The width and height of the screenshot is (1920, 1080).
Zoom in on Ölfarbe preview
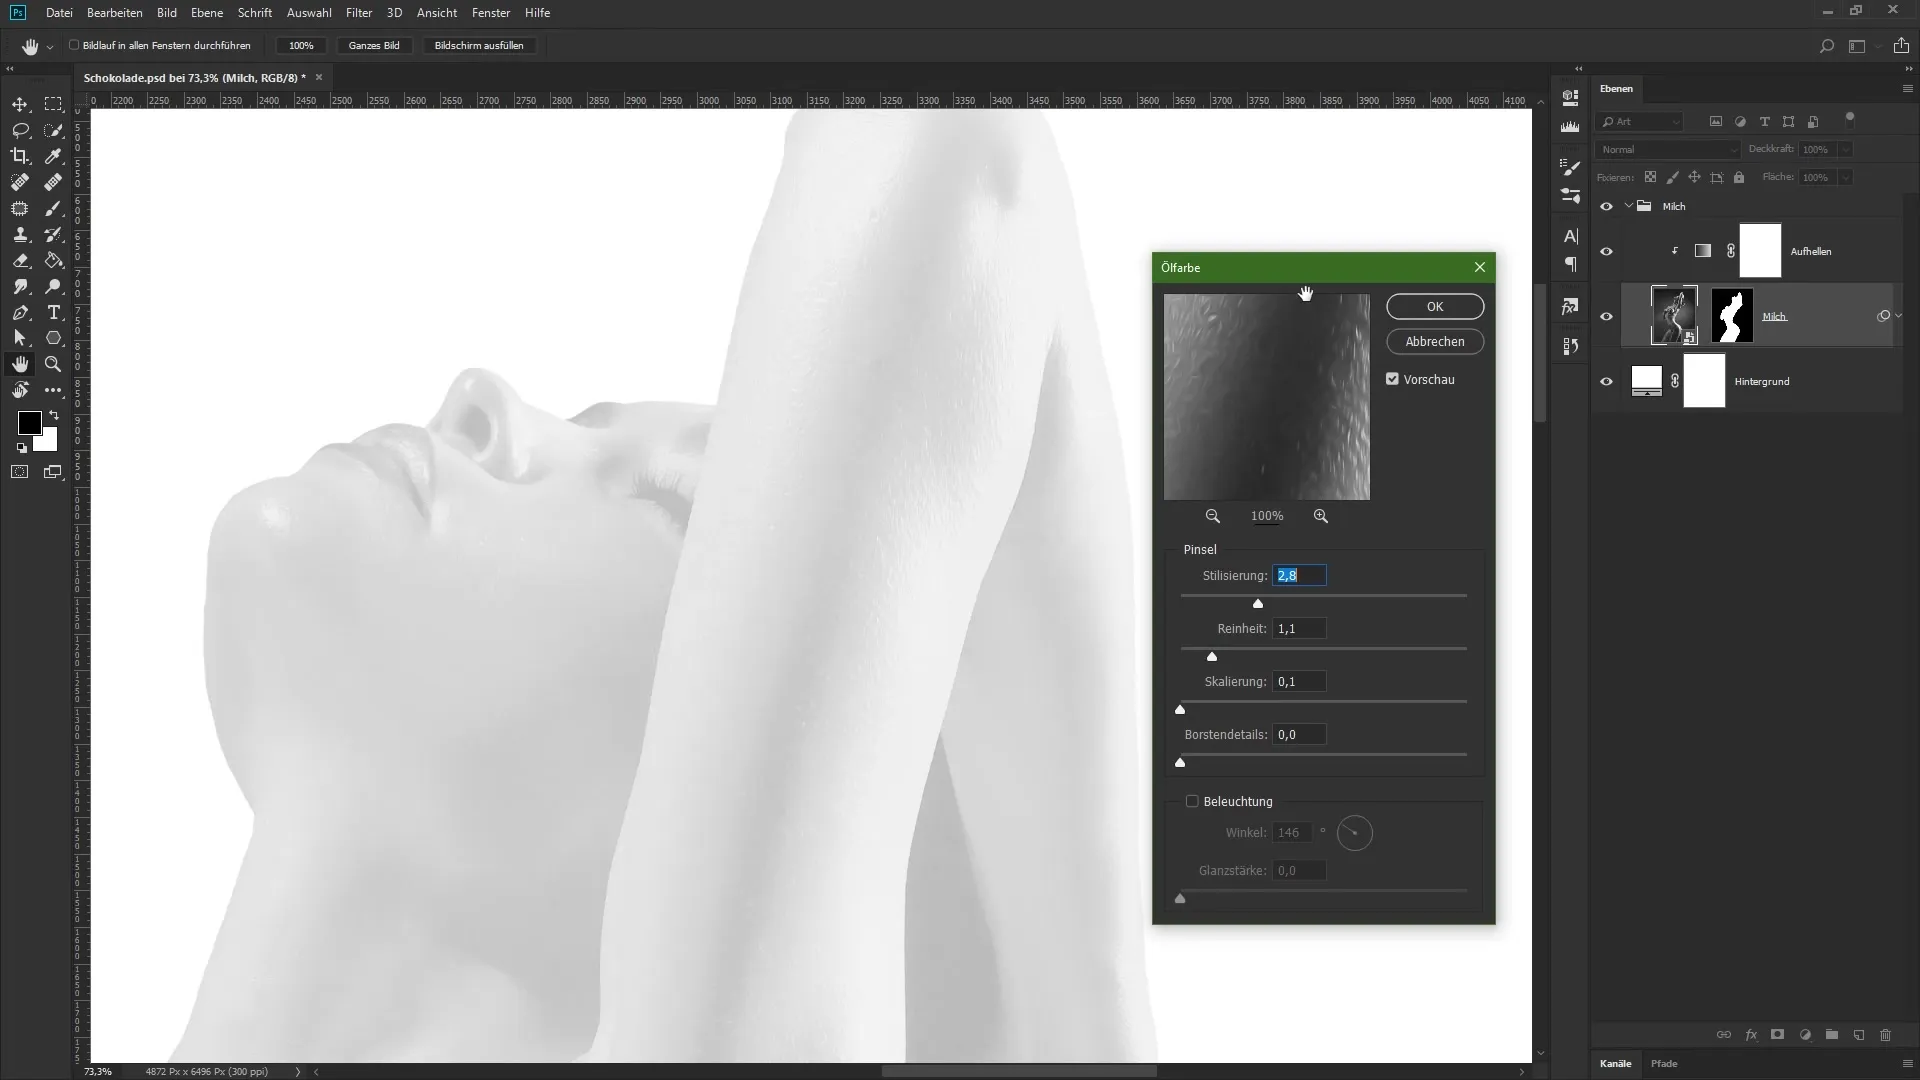click(x=1321, y=516)
